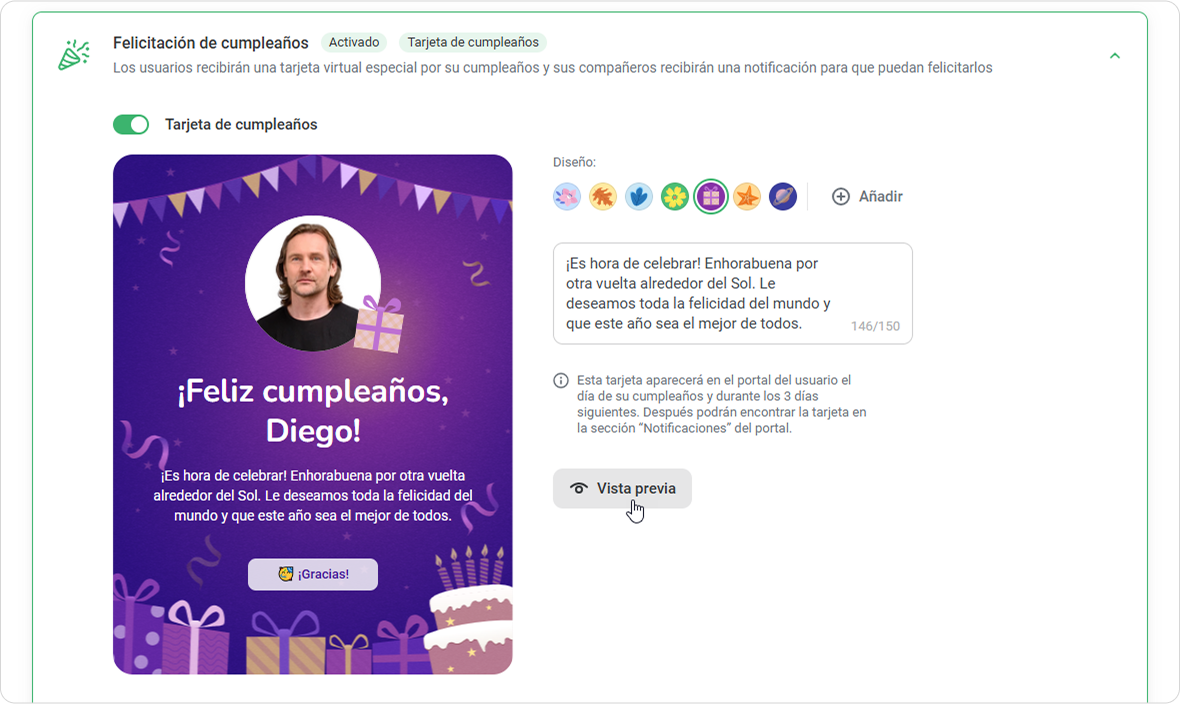Pick the blue leaves card design
The width and height of the screenshot is (1180, 704).
[x=639, y=197]
